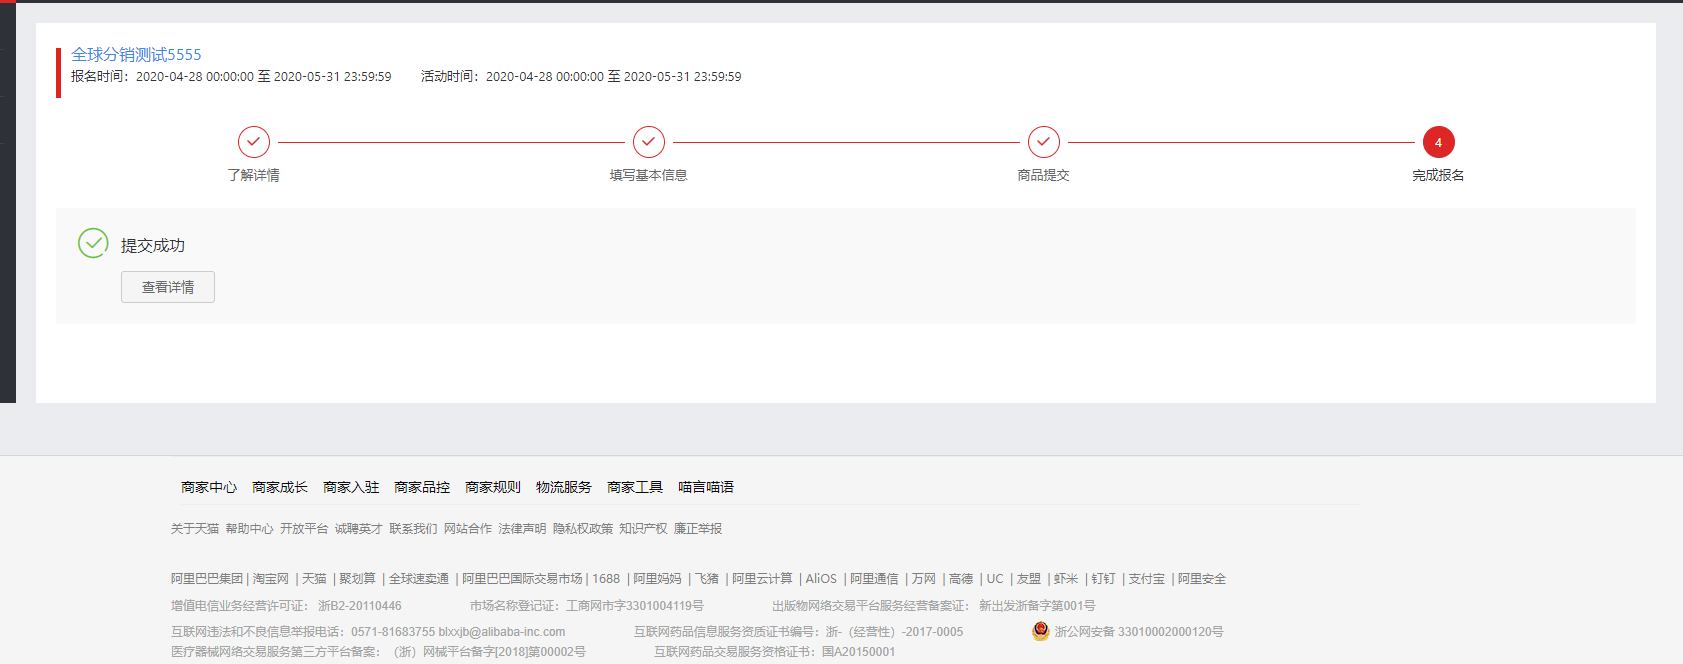Open 商家成长 in footer navigation
The width and height of the screenshot is (1683, 664).
tap(280, 487)
